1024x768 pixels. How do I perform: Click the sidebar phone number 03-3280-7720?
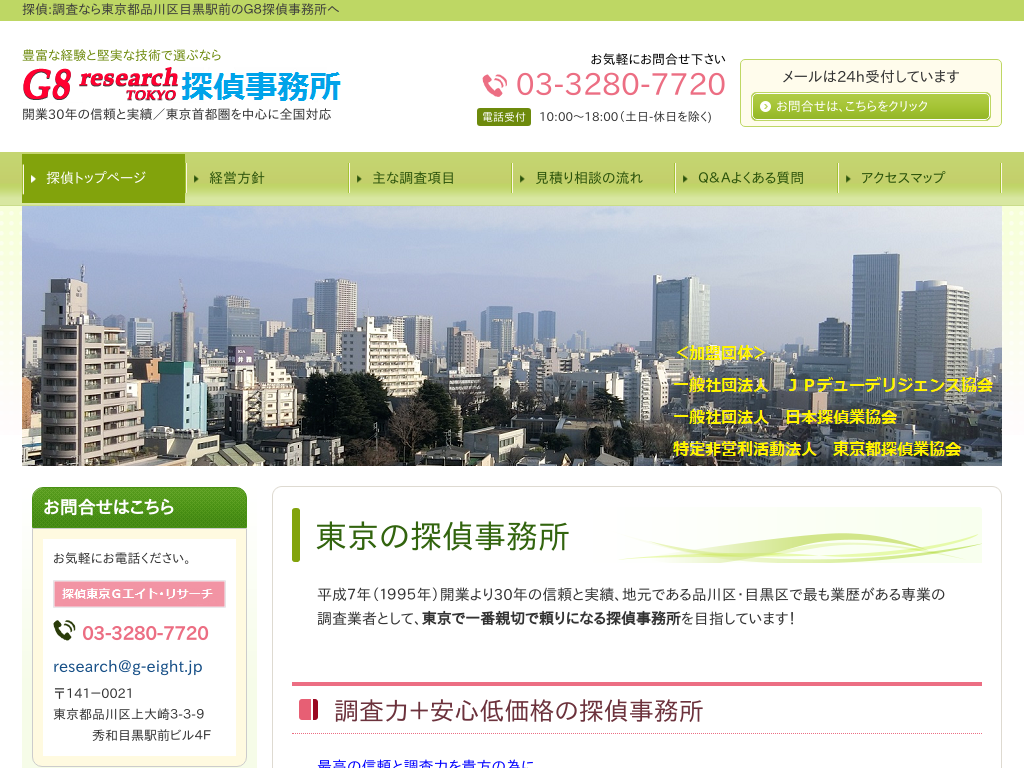[145, 633]
